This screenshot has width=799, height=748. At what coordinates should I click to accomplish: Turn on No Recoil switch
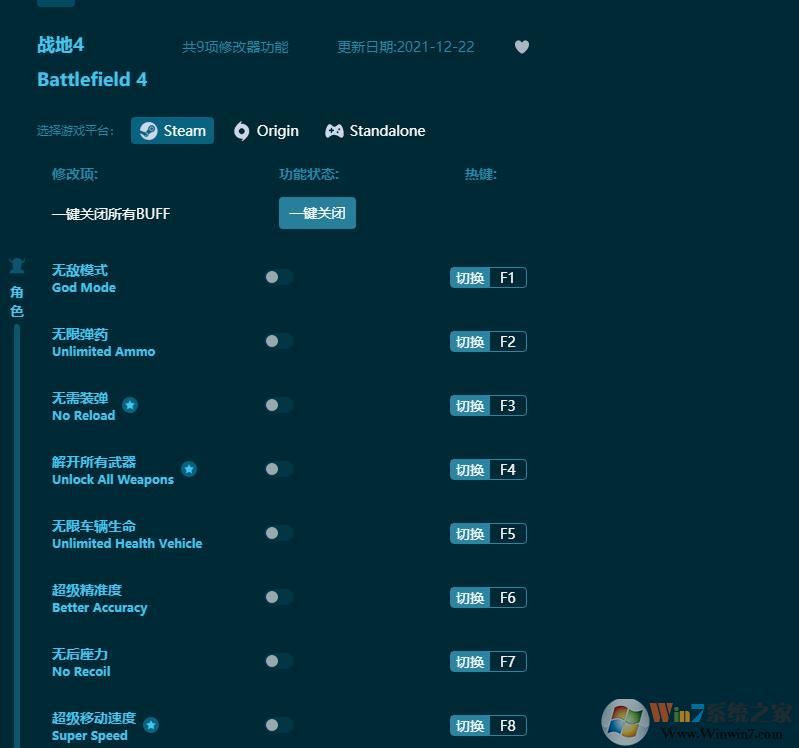click(279, 661)
